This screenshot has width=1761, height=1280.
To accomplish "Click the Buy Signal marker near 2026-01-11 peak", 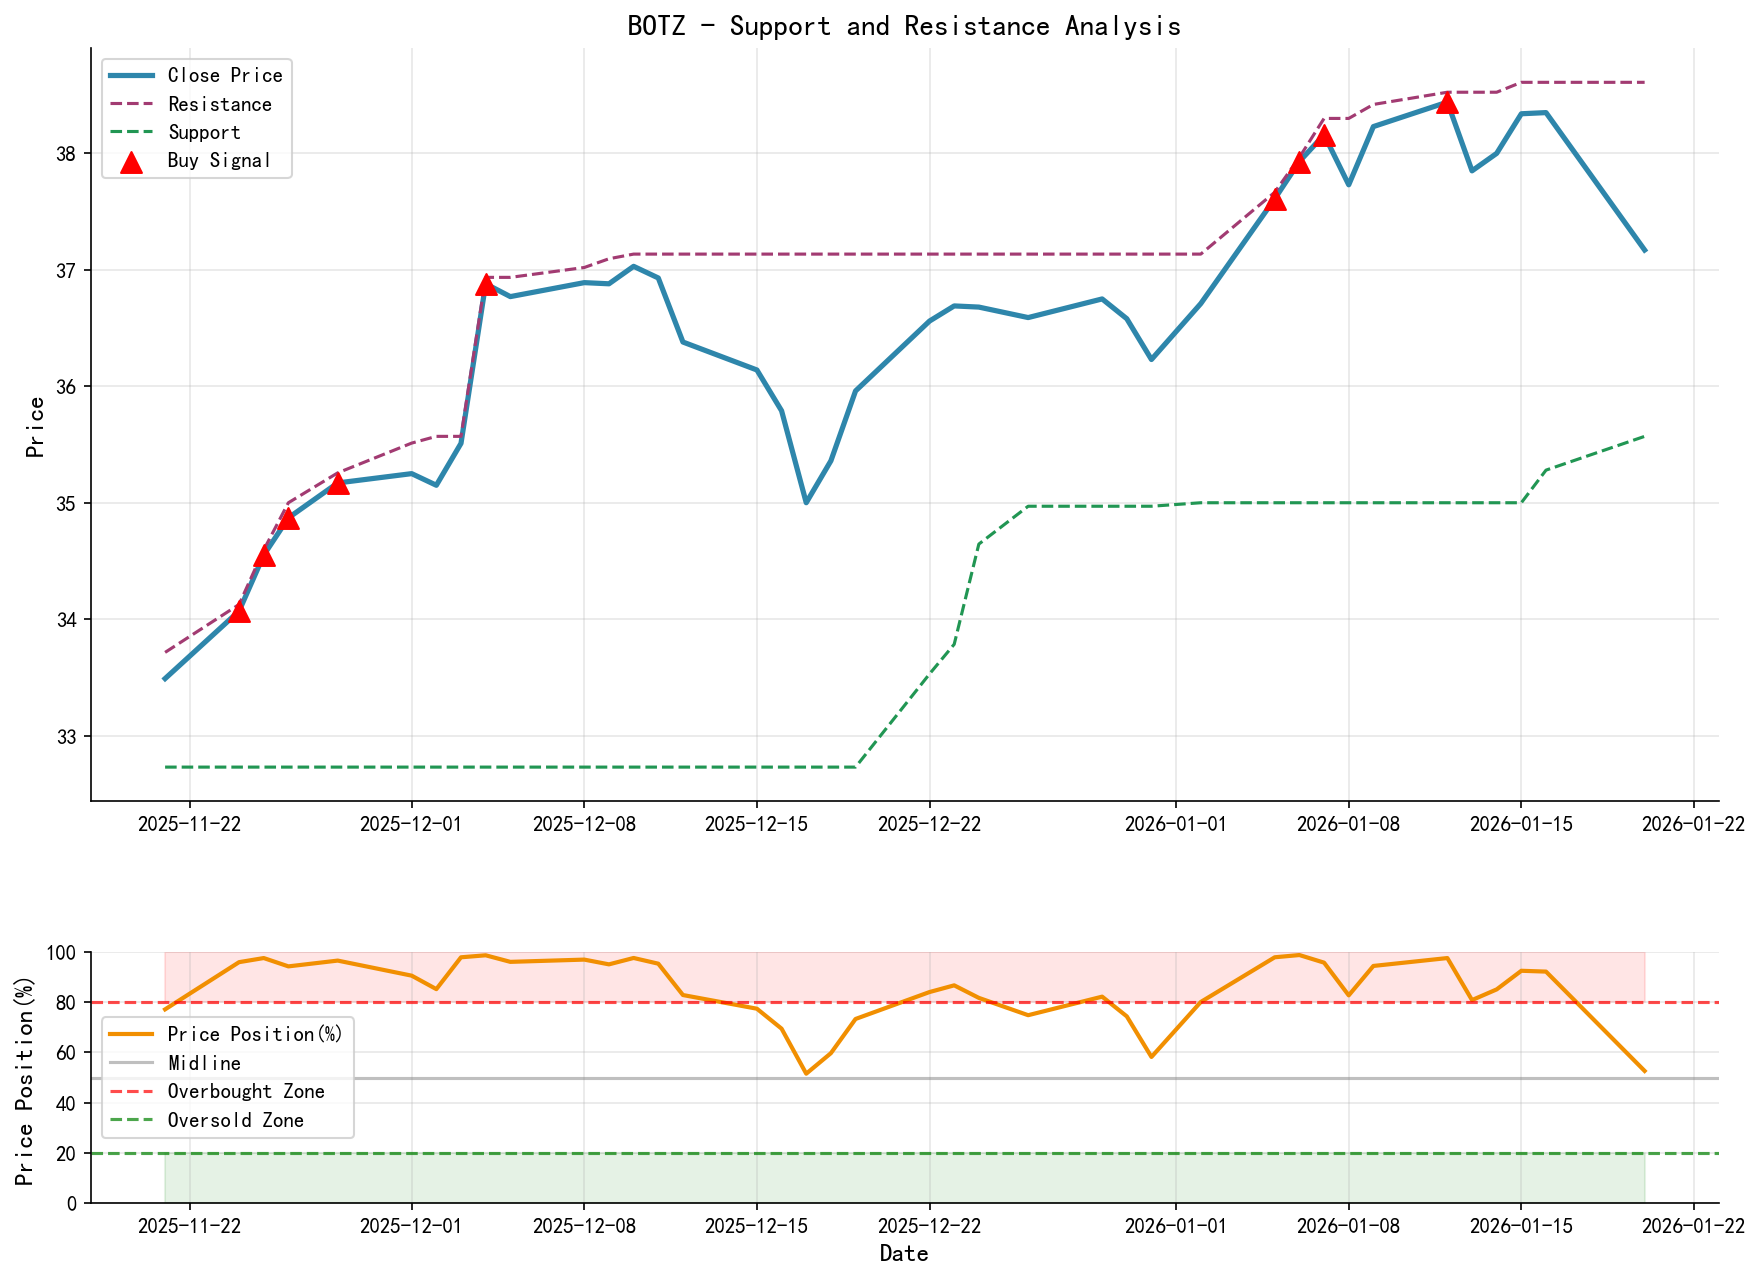I will [1445, 103].
